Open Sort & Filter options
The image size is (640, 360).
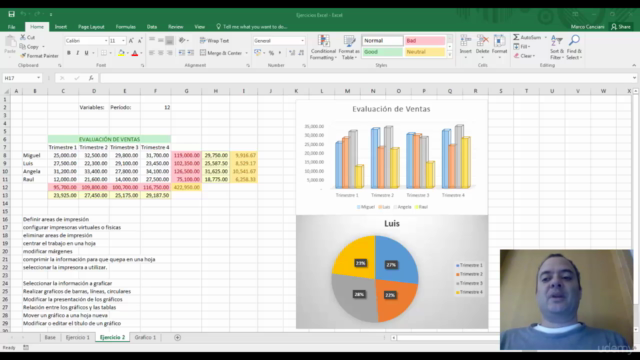point(557,47)
